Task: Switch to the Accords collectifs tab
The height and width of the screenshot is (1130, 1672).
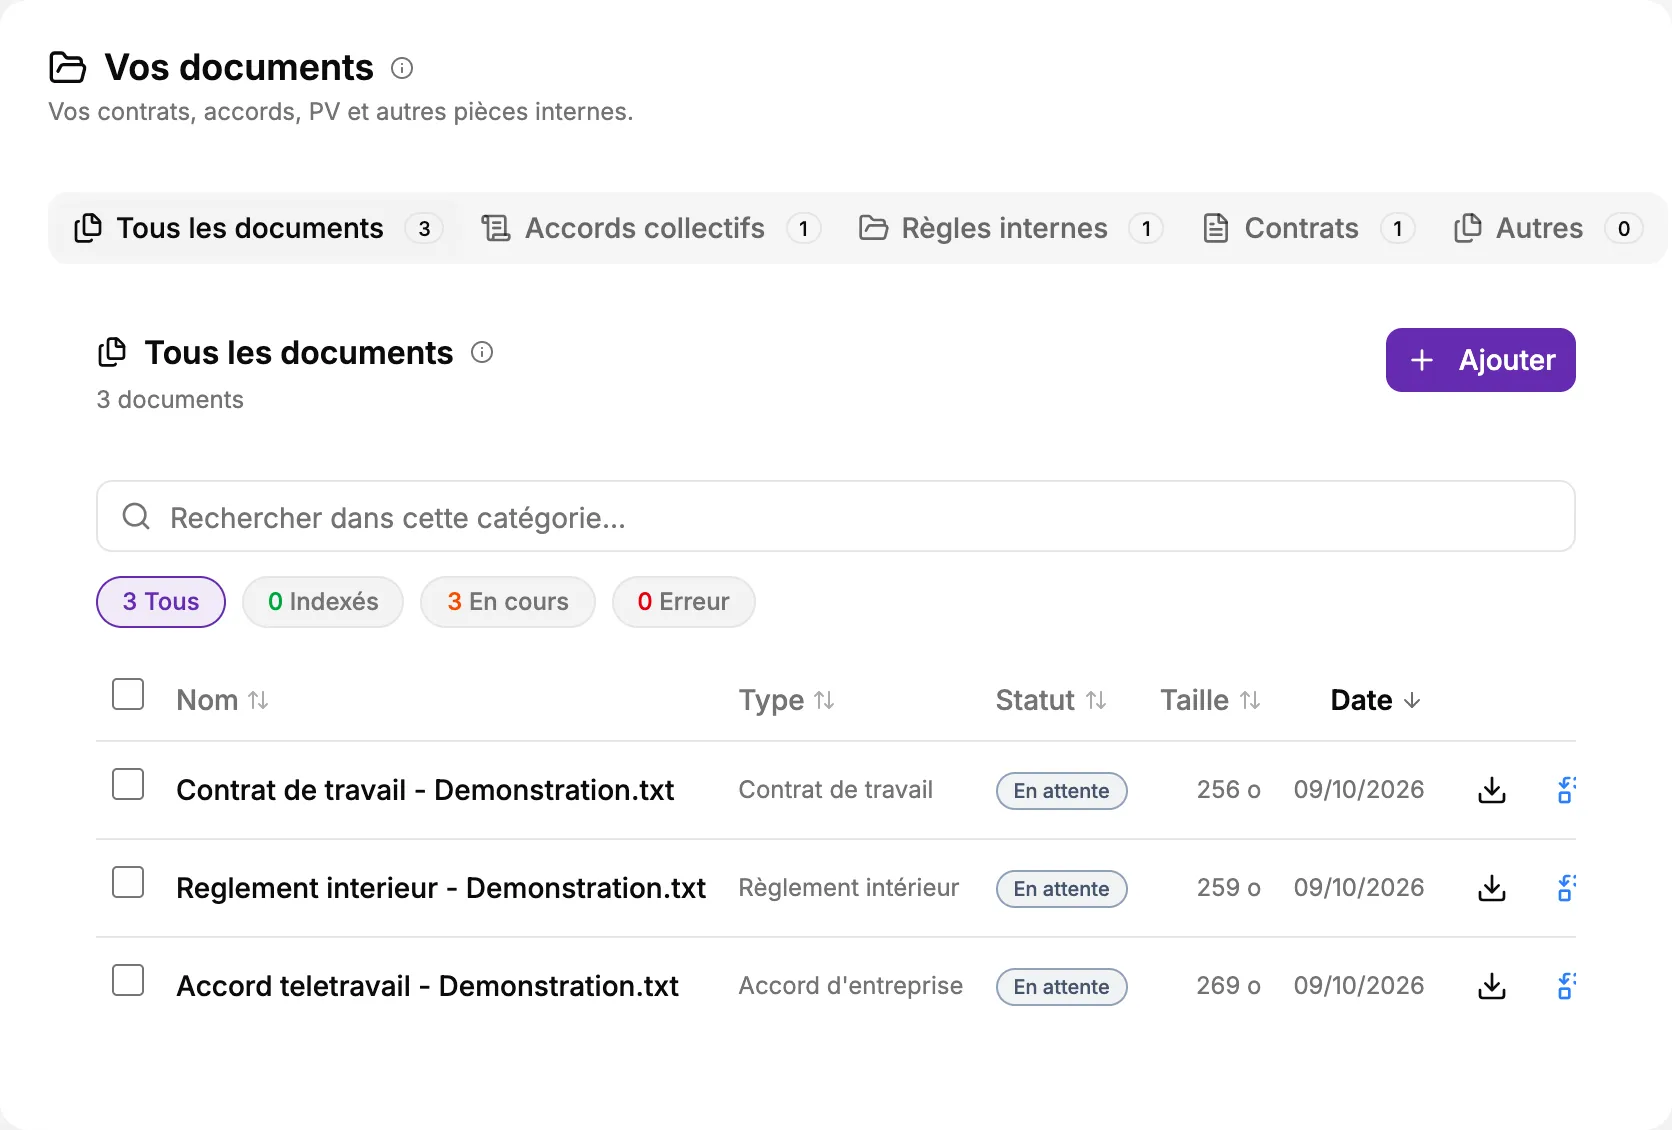Action: coord(651,228)
